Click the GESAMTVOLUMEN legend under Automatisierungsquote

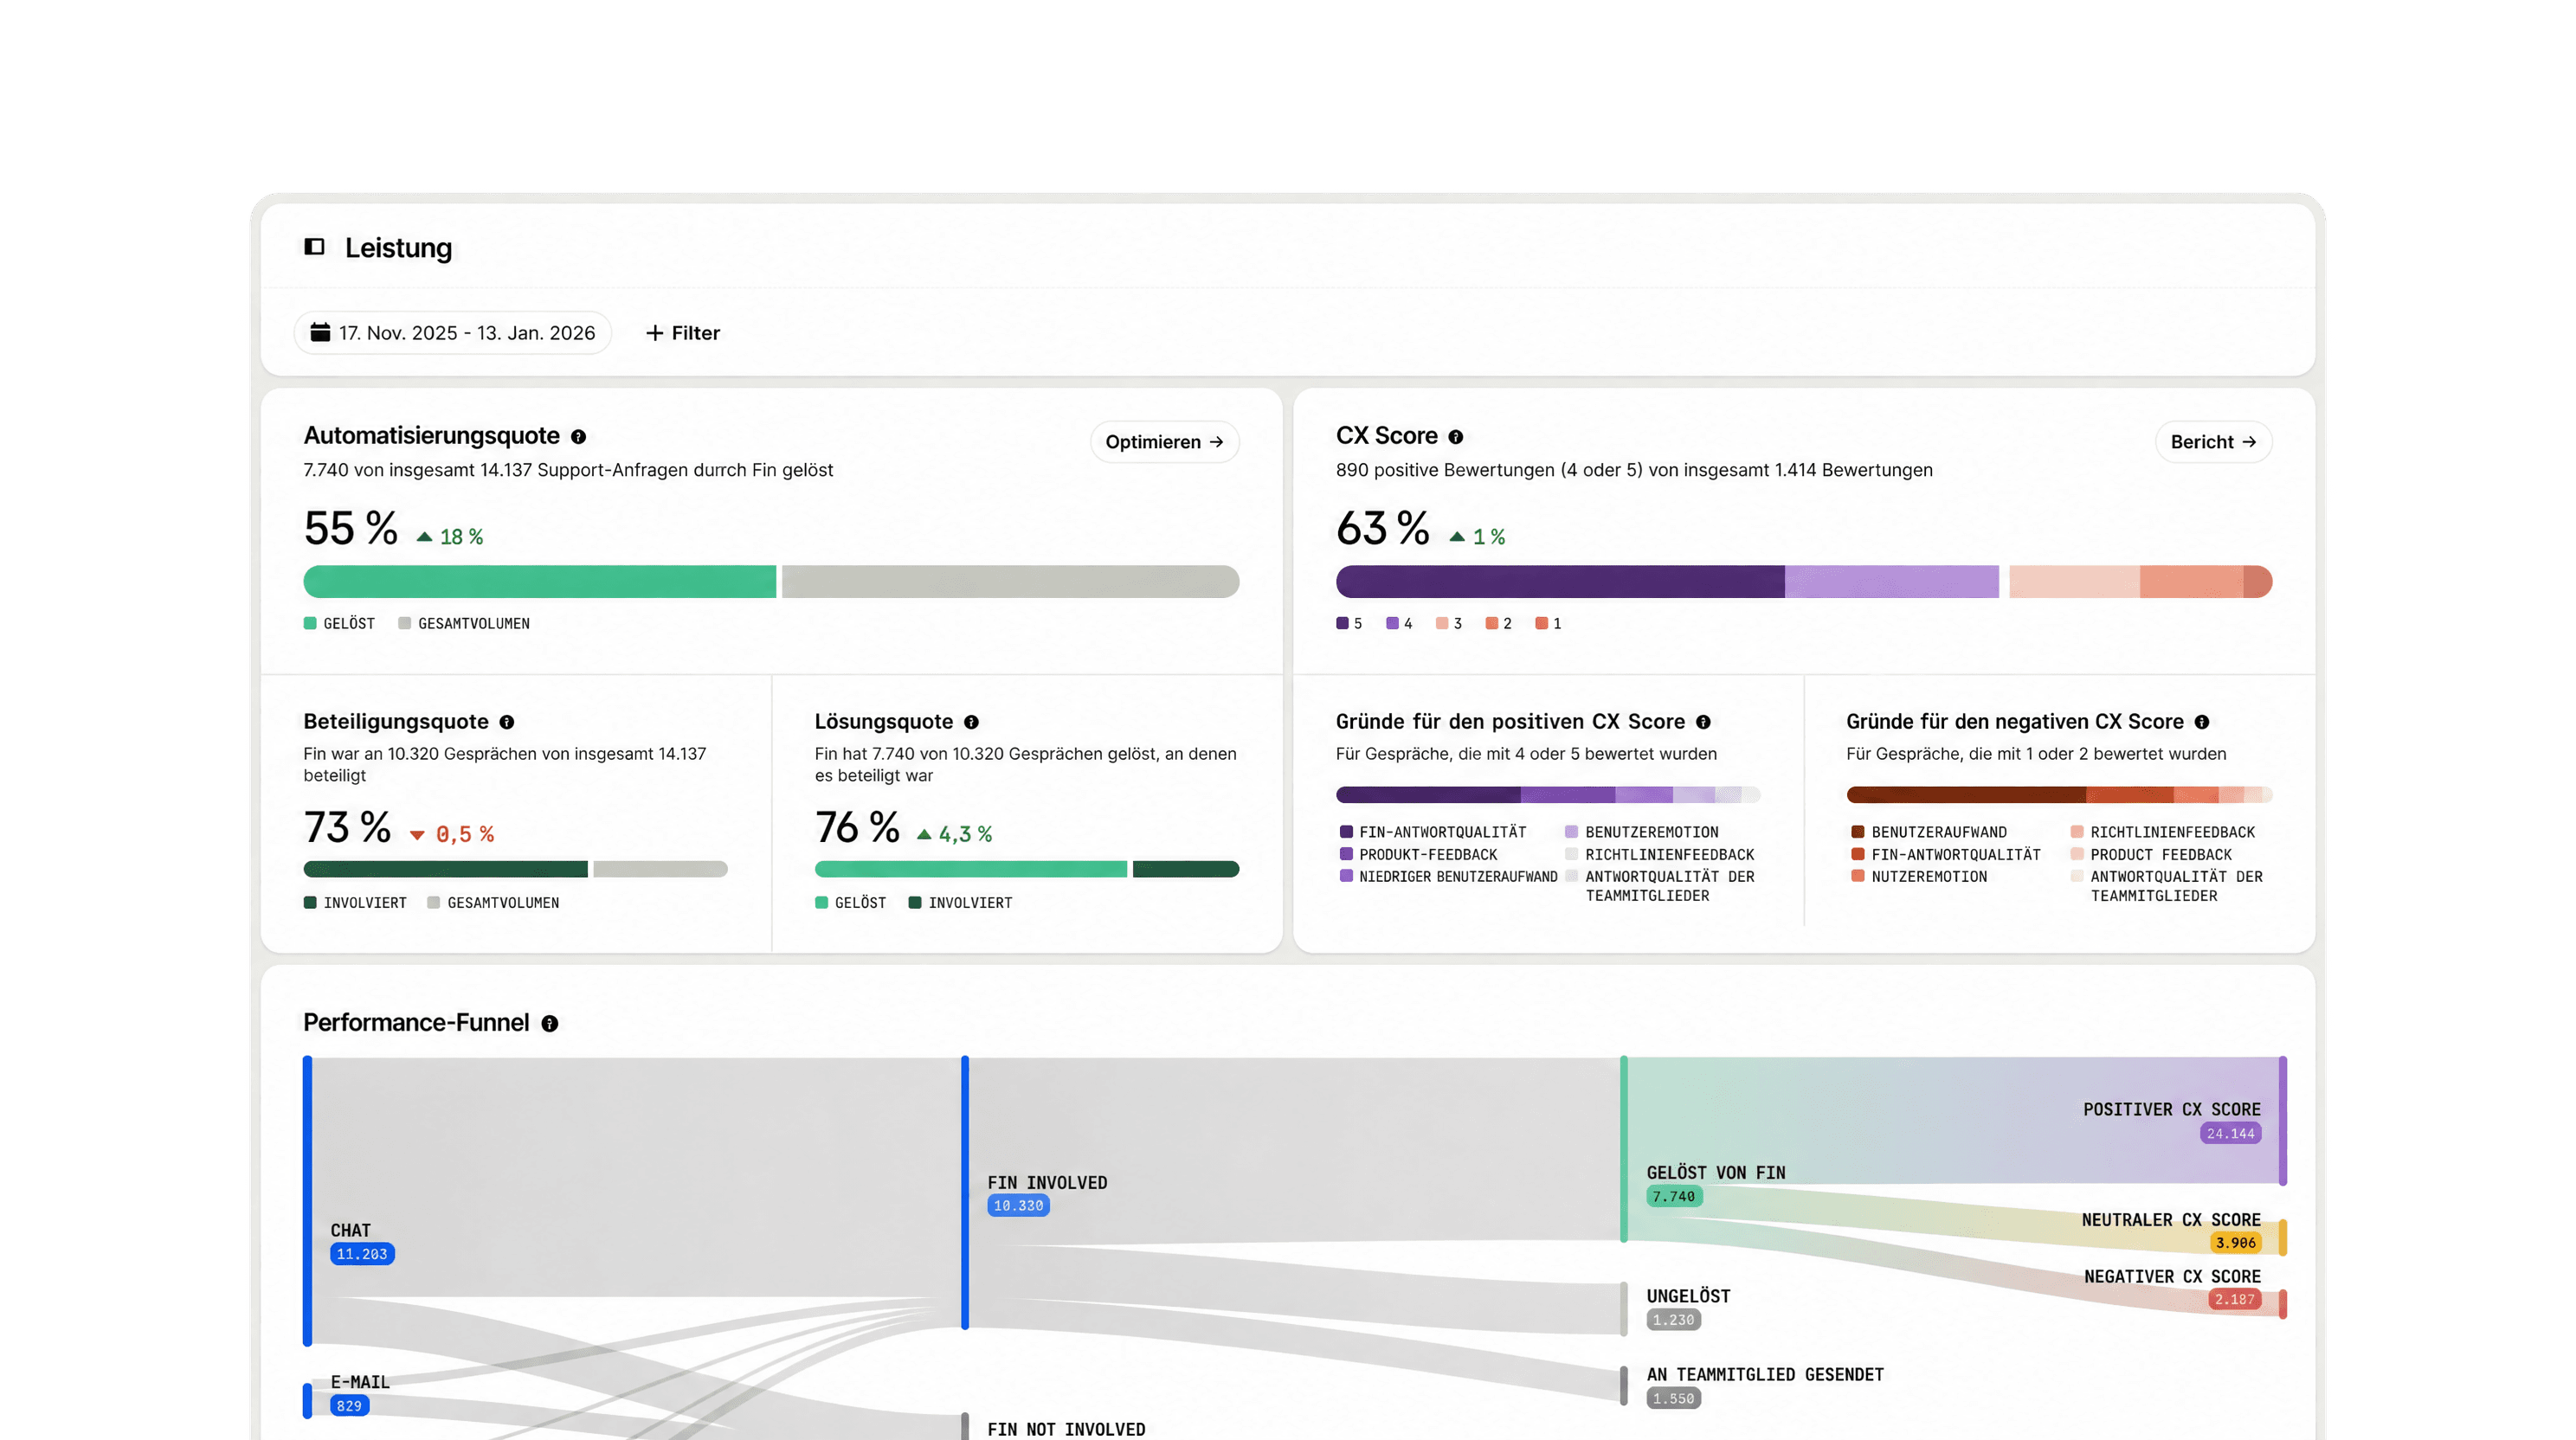click(464, 624)
